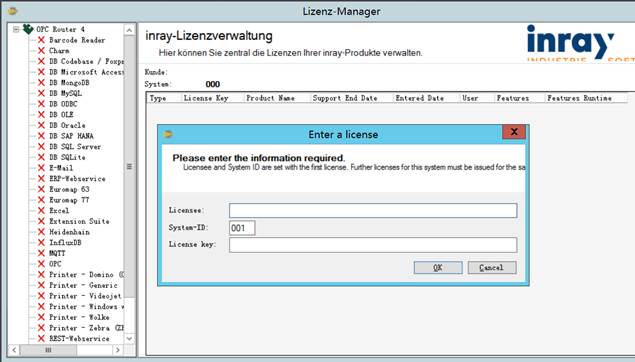Click the Support End Date column header
Screen dimensions: 635x362
(x=345, y=98)
